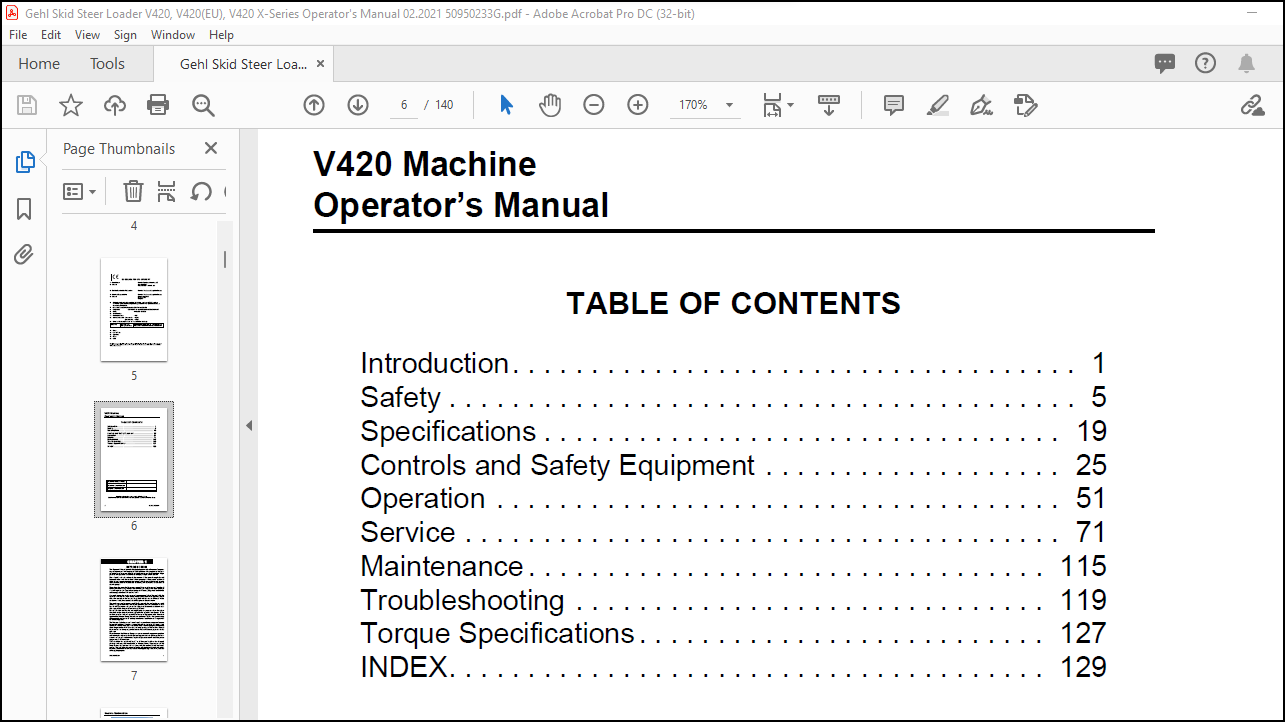Click Troubleshooting contents entry
Image resolution: width=1285 pixels, height=722 pixels.
(x=733, y=601)
